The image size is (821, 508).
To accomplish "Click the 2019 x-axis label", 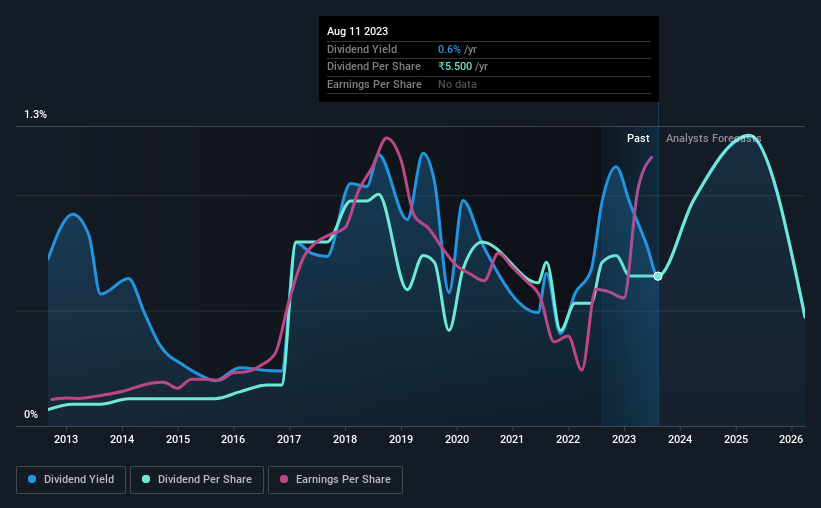I will pos(401,439).
